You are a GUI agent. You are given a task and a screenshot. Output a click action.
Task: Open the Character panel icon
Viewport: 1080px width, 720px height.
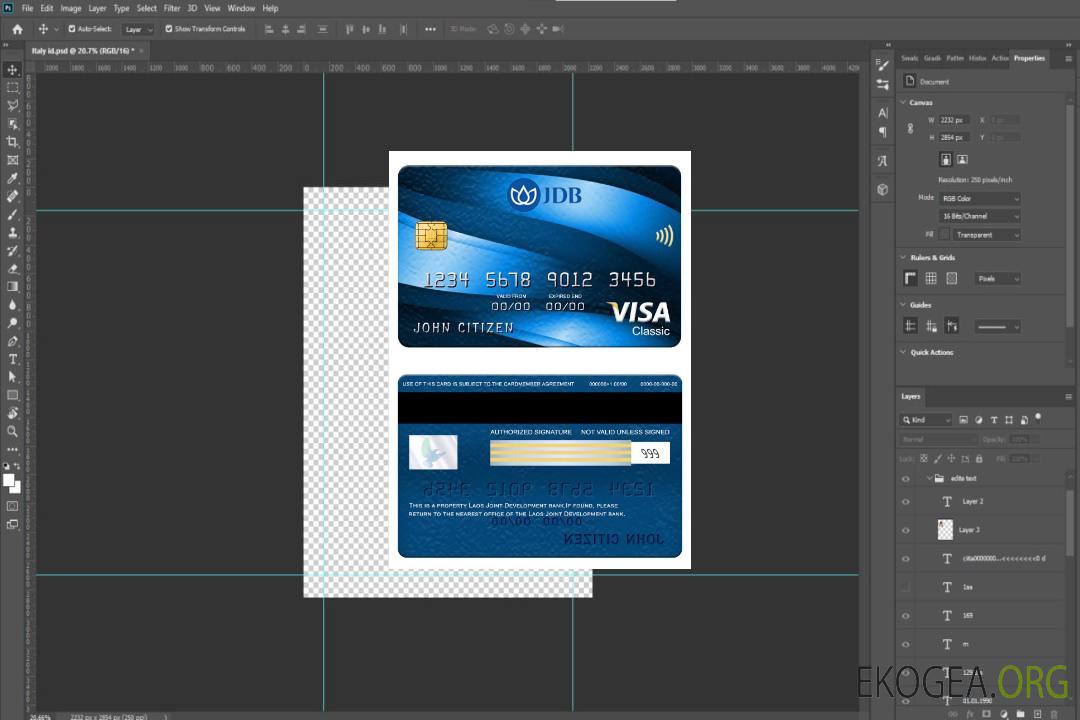click(883, 113)
